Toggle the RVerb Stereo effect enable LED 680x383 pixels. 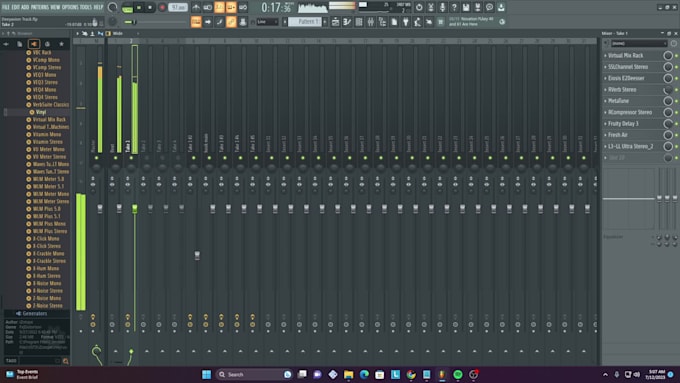pyautogui.click(x=676, y=90)
